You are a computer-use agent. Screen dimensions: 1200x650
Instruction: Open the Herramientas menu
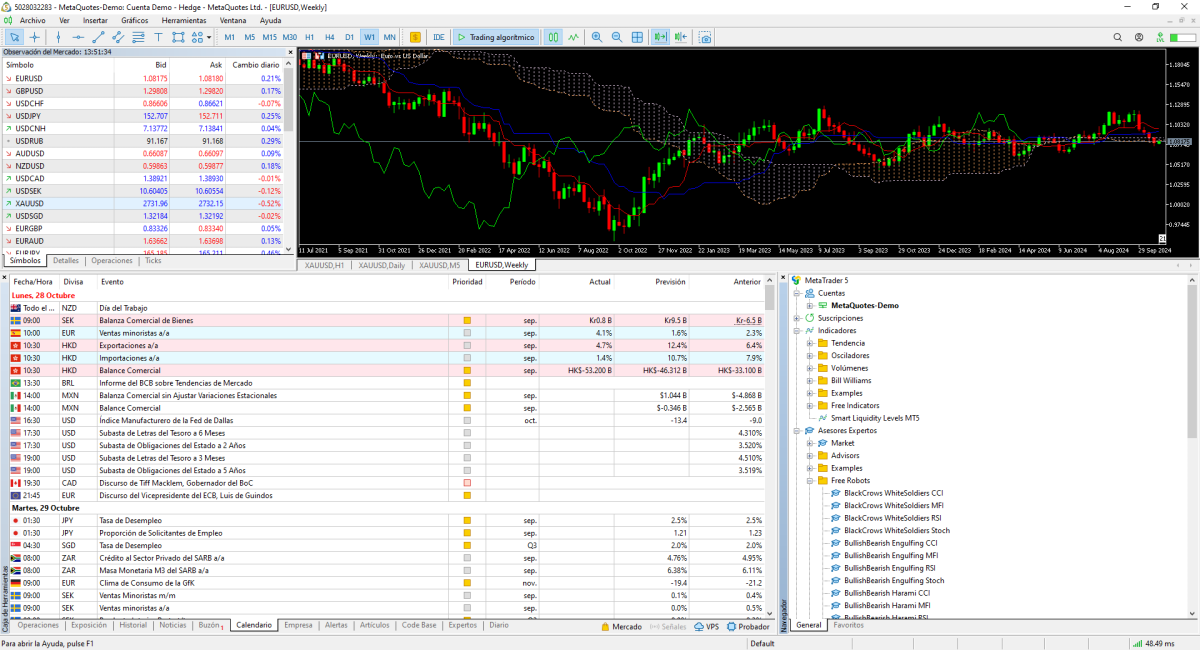click(184, 20)
